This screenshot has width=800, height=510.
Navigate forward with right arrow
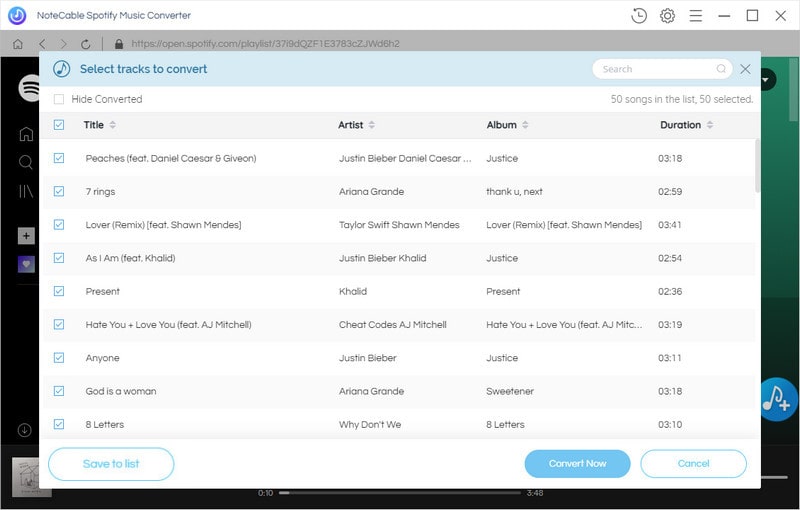(x=63, y=44)
